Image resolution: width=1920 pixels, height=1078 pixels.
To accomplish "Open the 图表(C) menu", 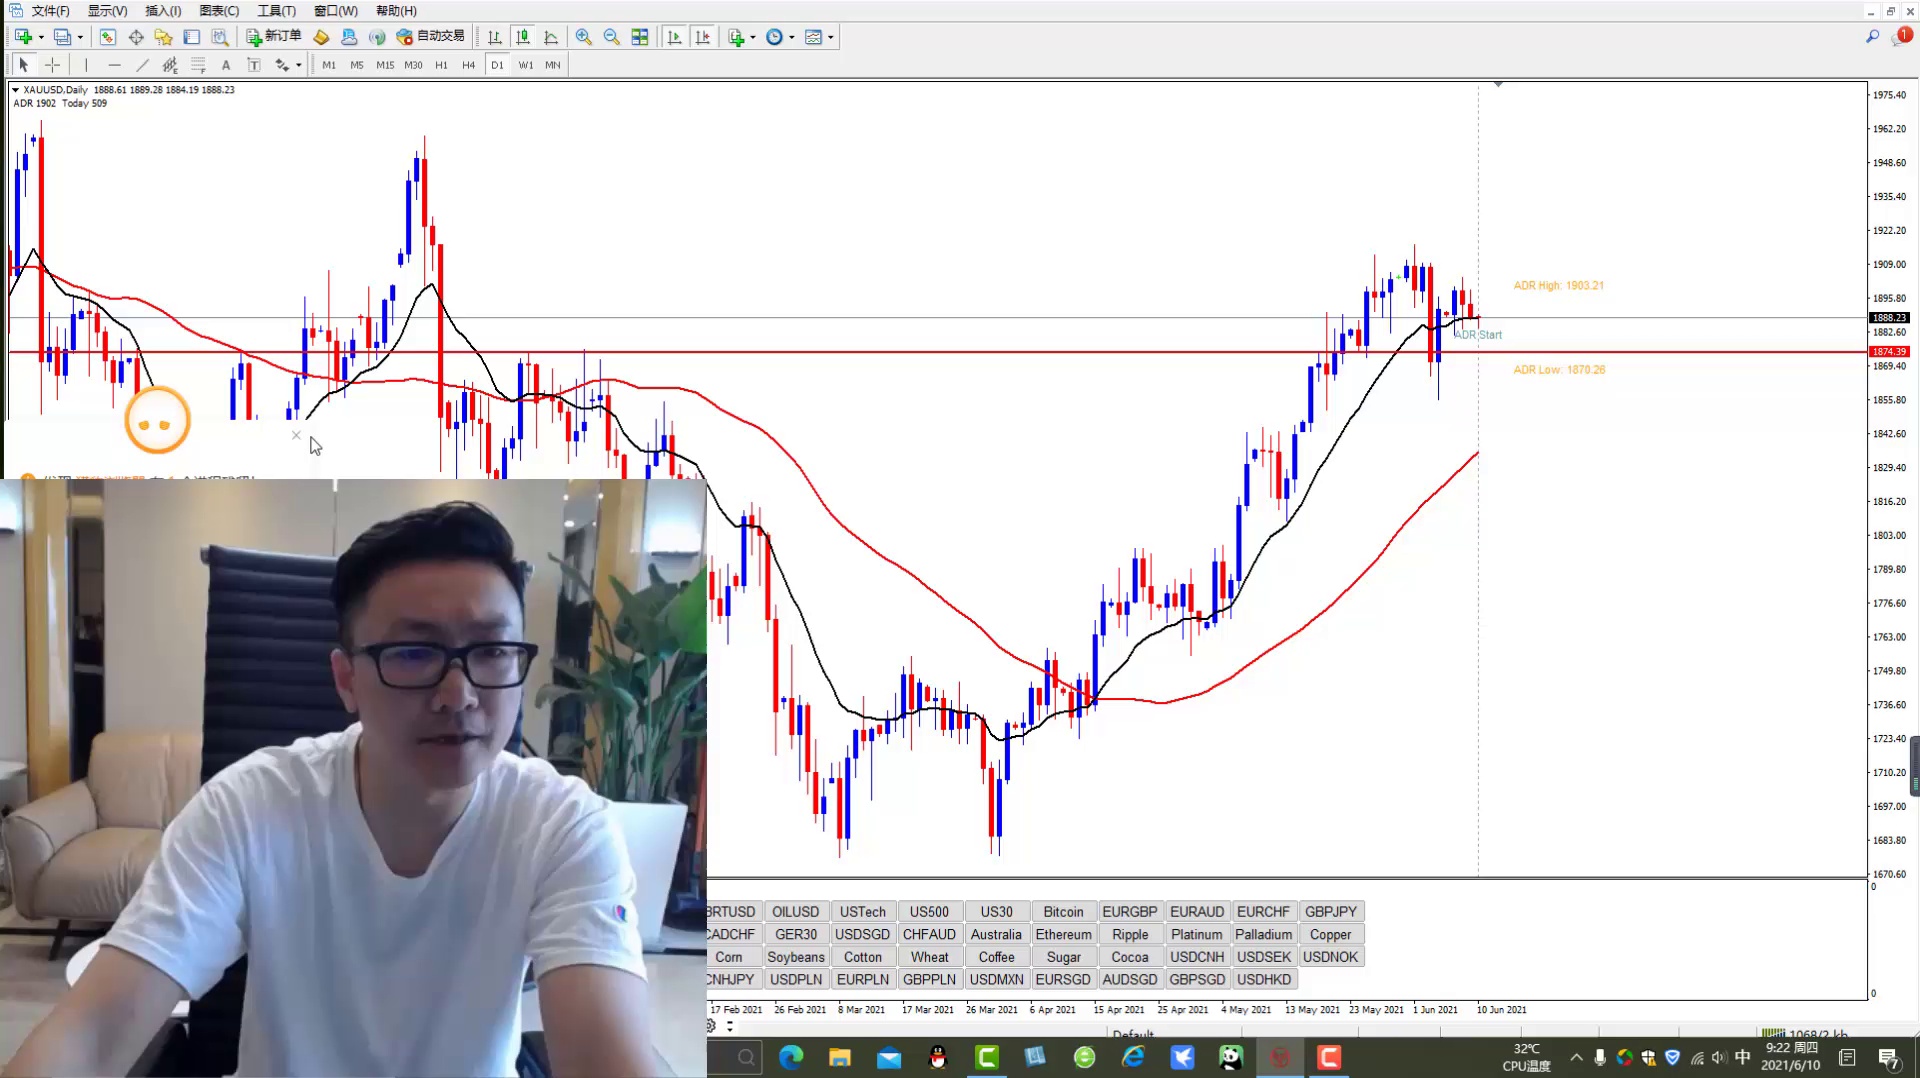I will pyautogui.click(x=219, y=11).
